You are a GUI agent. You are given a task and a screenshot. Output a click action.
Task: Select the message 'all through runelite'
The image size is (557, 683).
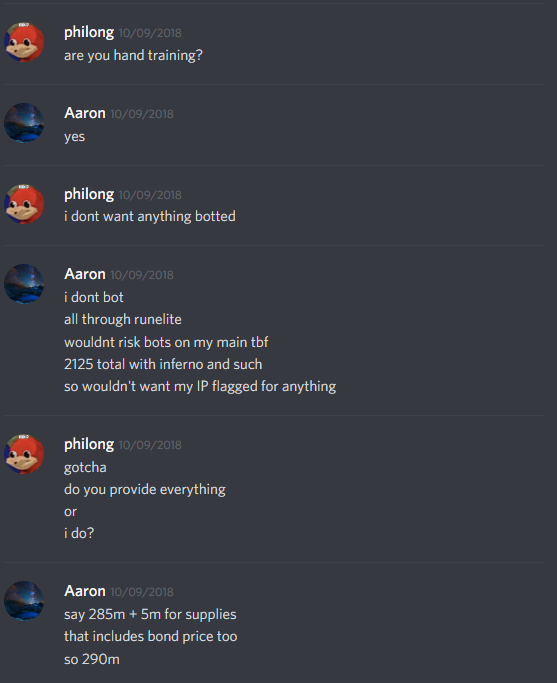pyautogui.click(x=123, y=319)
